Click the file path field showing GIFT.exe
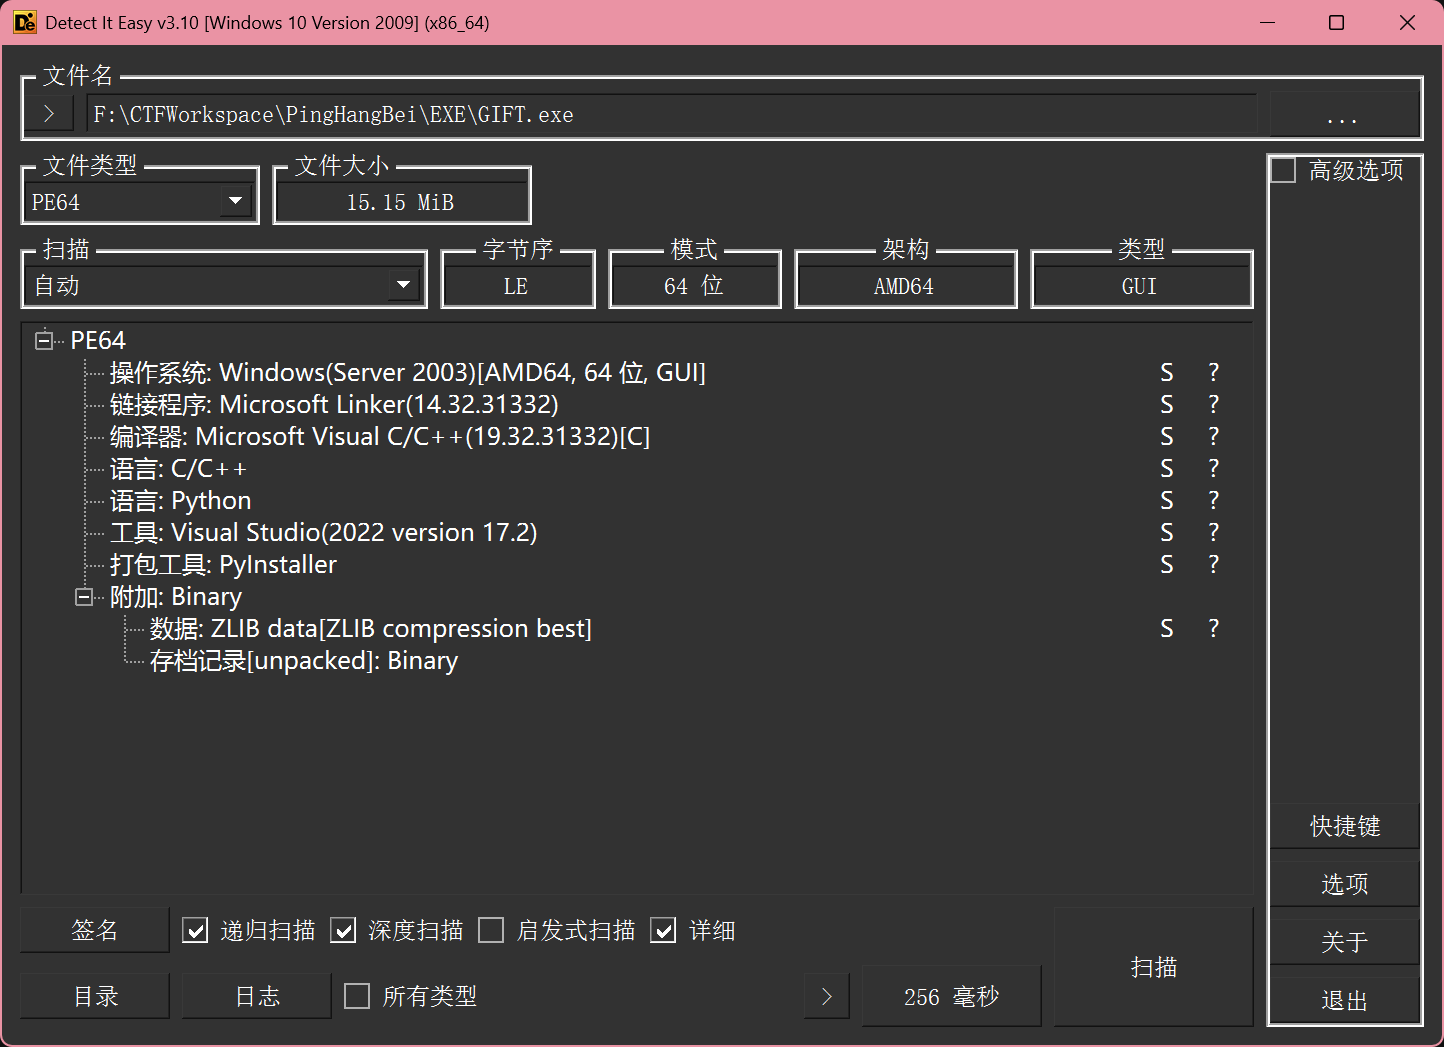The width and height of the screenshot is (1444, 1047). 670,114
